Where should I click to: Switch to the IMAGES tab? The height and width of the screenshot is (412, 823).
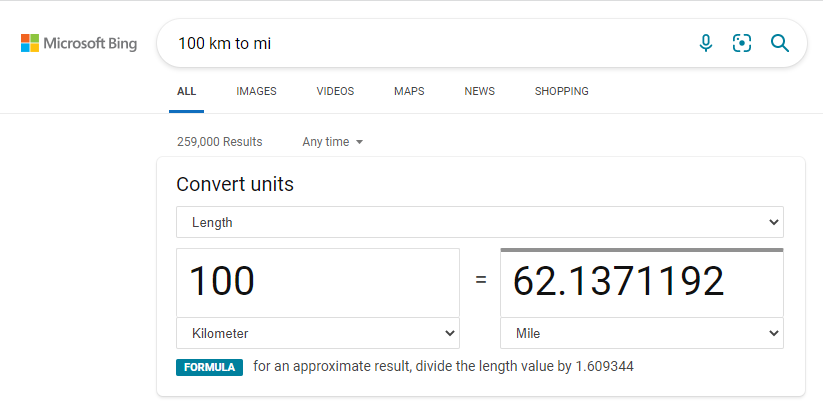(256, 91)
